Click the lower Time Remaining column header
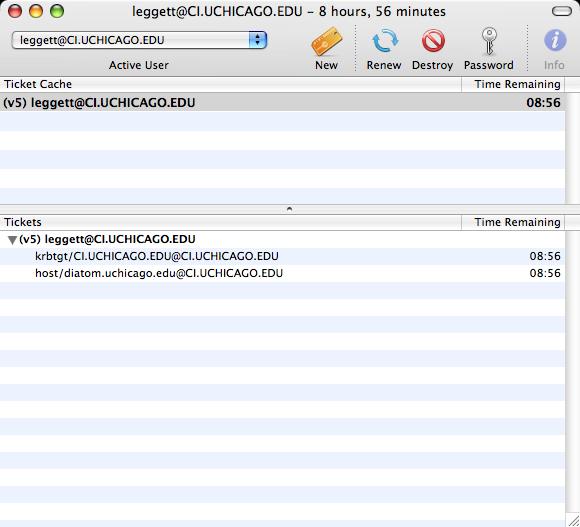Screen dimensions: 580x527 pos(513,222)
